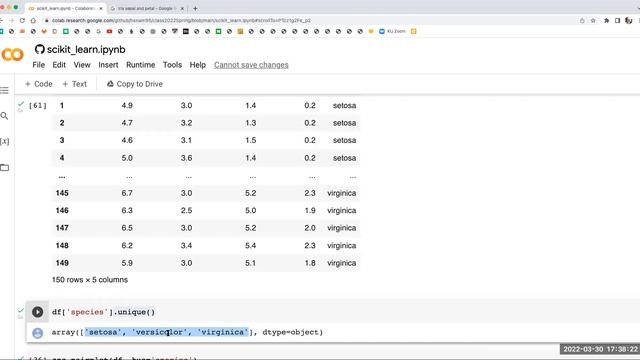The height and width of the screenshot is (360, 640).
Task: Open a new browser tab
Action: tap(195, 8)
